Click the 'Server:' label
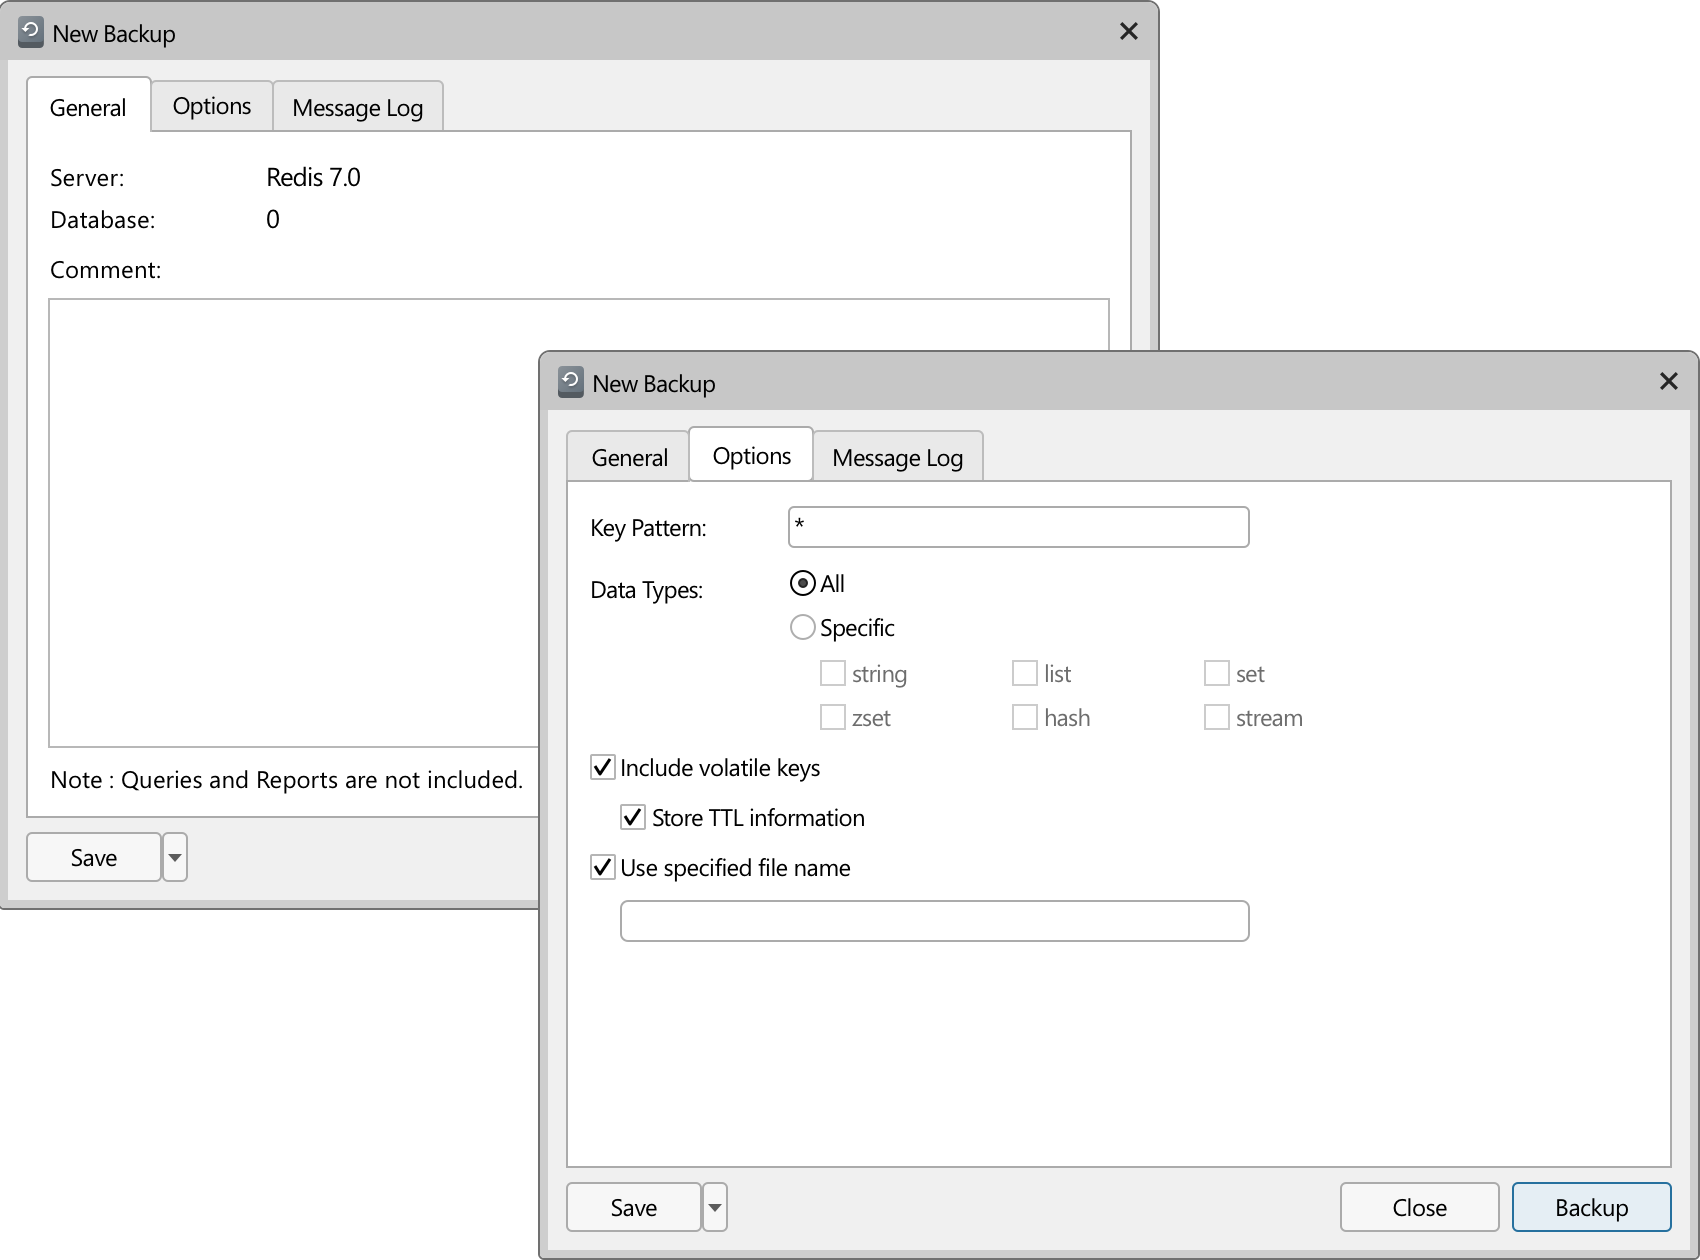This screenshot has height=1260, width=1700. click(x=87, y=178)
